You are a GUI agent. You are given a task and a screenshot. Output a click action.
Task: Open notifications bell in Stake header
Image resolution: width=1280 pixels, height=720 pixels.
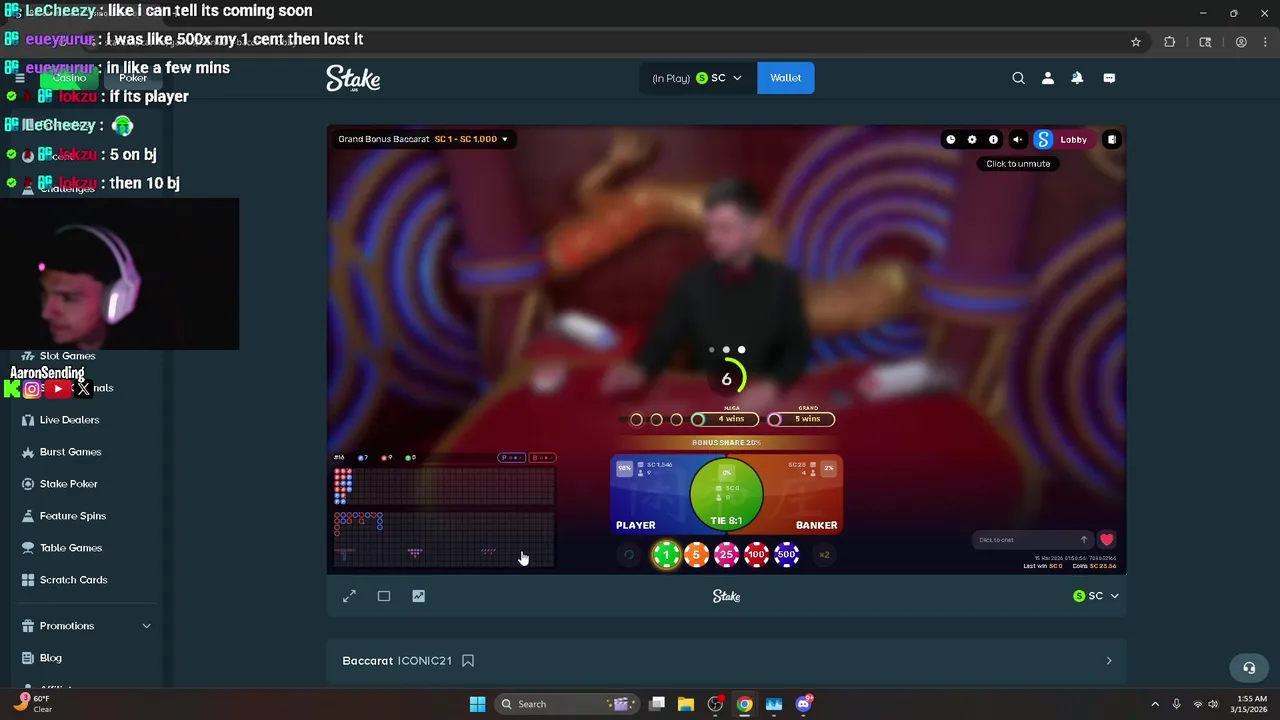(1077, 78)
